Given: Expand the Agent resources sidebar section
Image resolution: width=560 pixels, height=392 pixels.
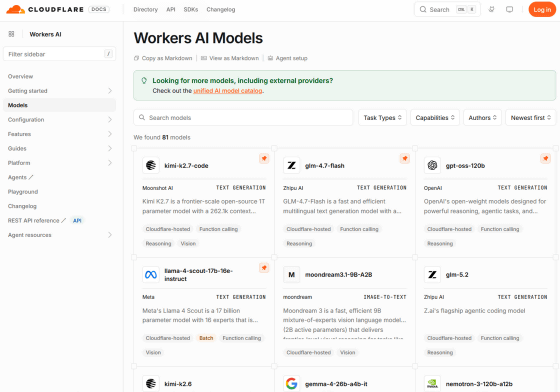Looking at the screenshot, I should pyautogui.click(x=110, y=235).
